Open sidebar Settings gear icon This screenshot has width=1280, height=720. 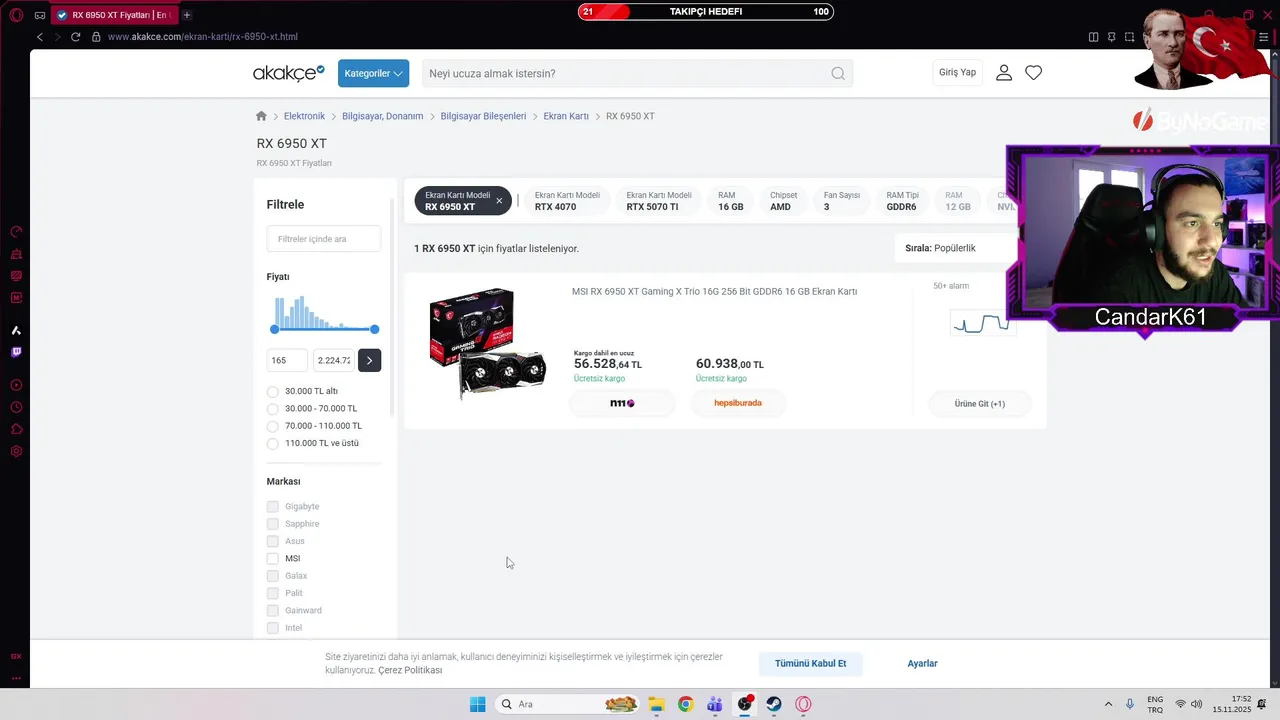pyautogui.click(x=16, y=451)
